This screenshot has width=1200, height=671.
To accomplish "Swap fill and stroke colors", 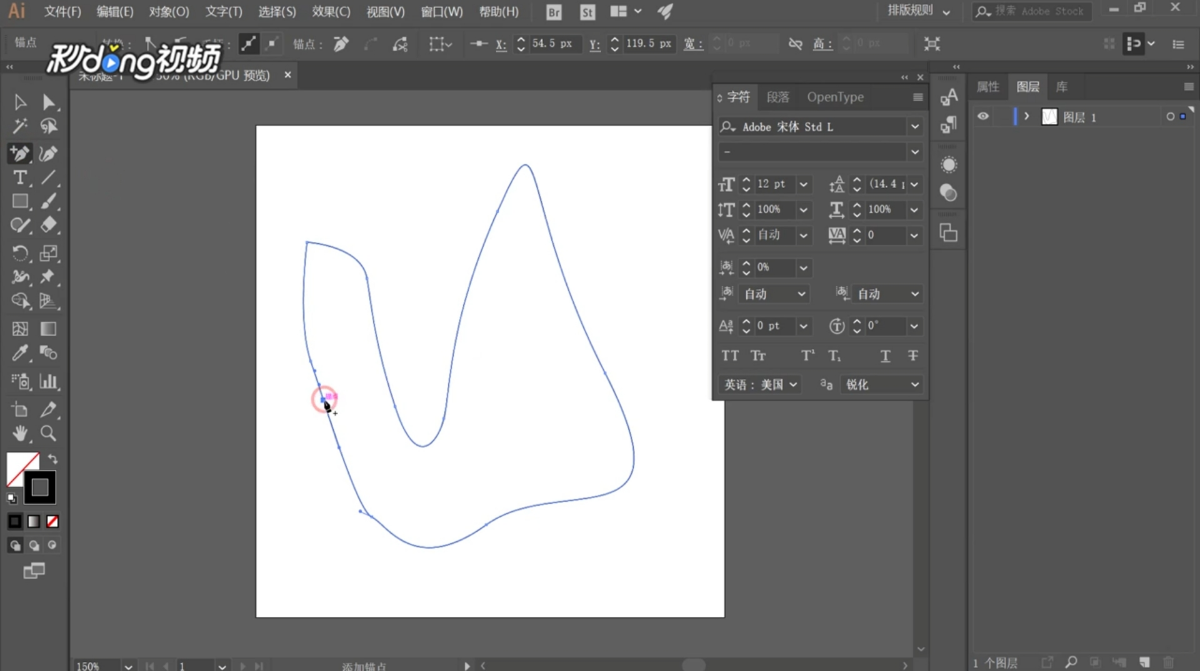I will click(52, 460).
